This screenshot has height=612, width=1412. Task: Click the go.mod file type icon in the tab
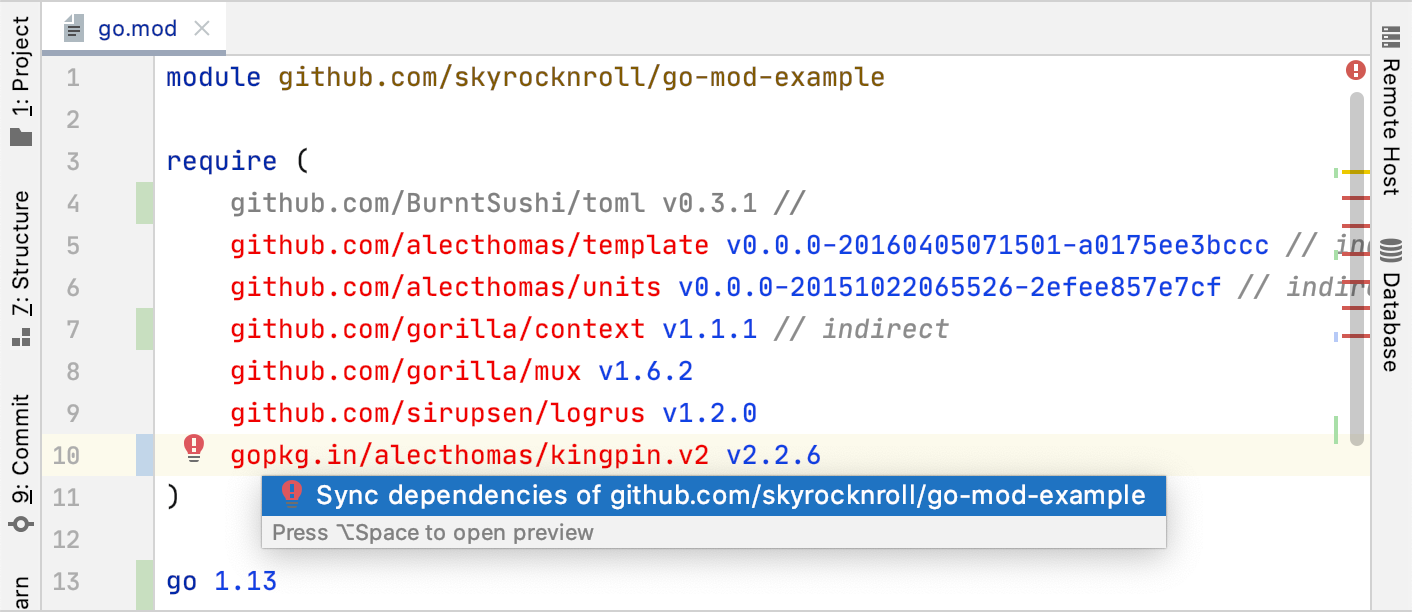(x=73, y=28)
